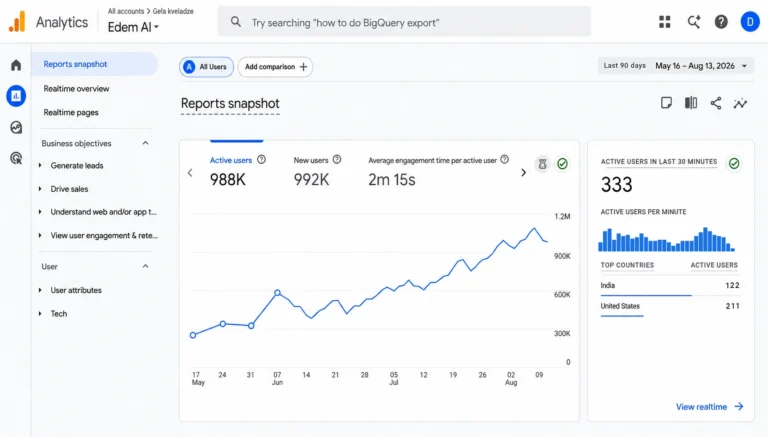Image resolution: width=768 pixels, height=437 pixels.
Task: Click help icon next to Average engagement time
Action: coord(504,160)
